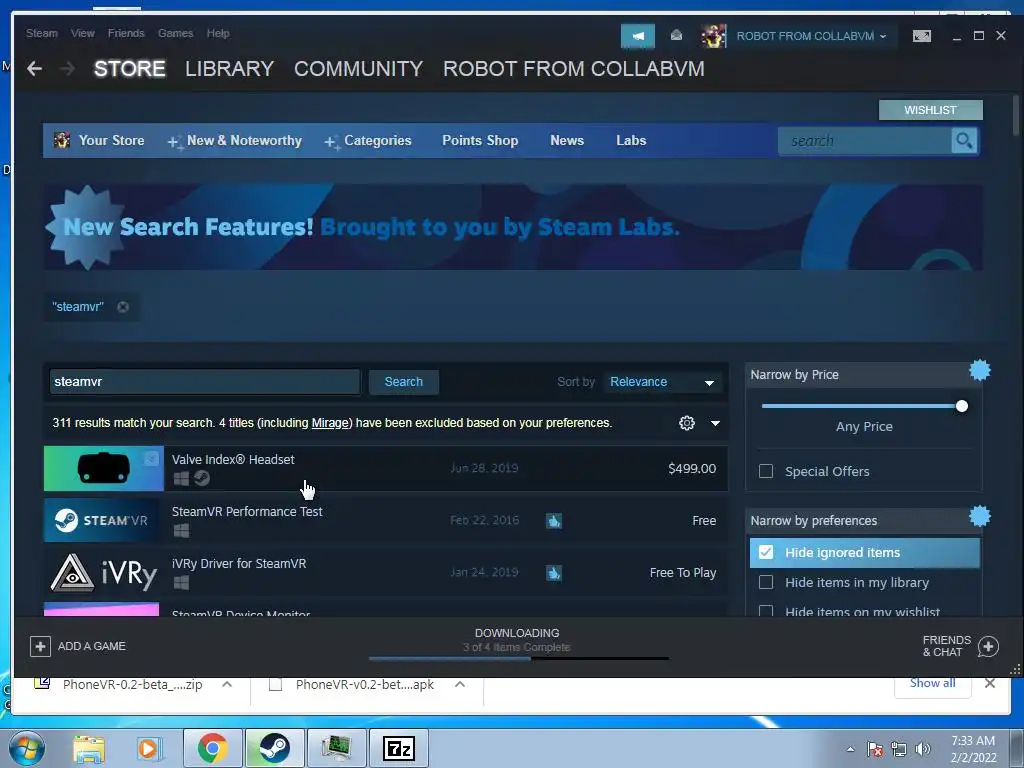
Task: Switch to Big Picture mode icon
Action: (x=921, y=36)
